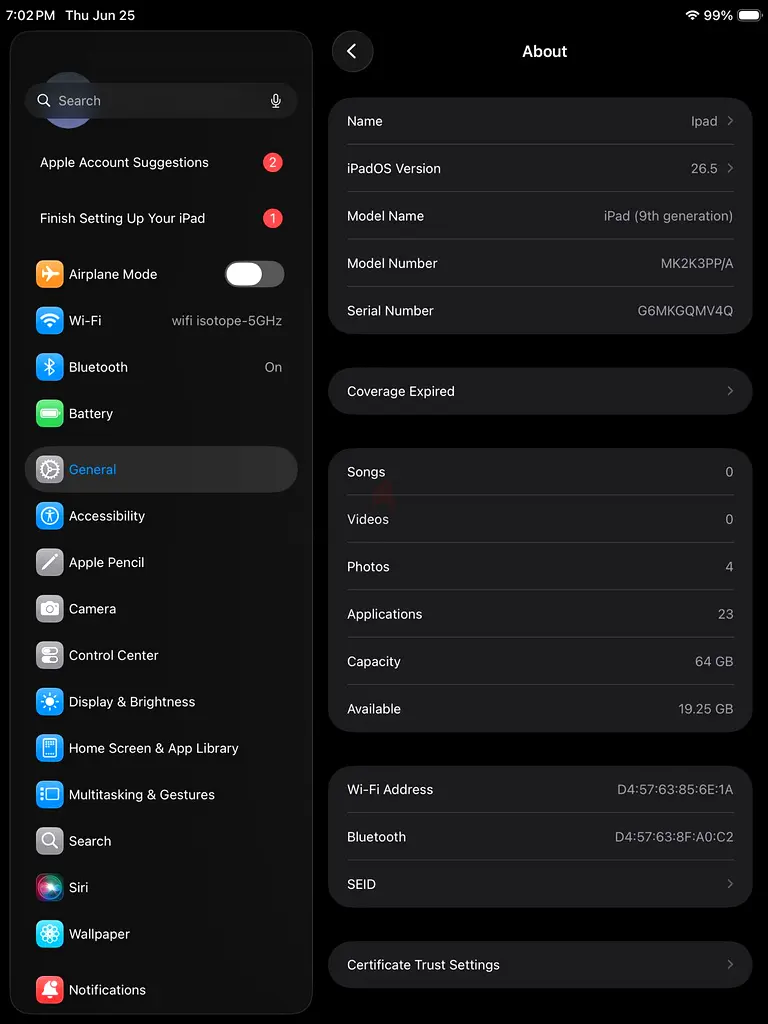Open Bluetooth via its blue icon
The height and width of the screenshot is (1024, 768).
coord(50,367)
